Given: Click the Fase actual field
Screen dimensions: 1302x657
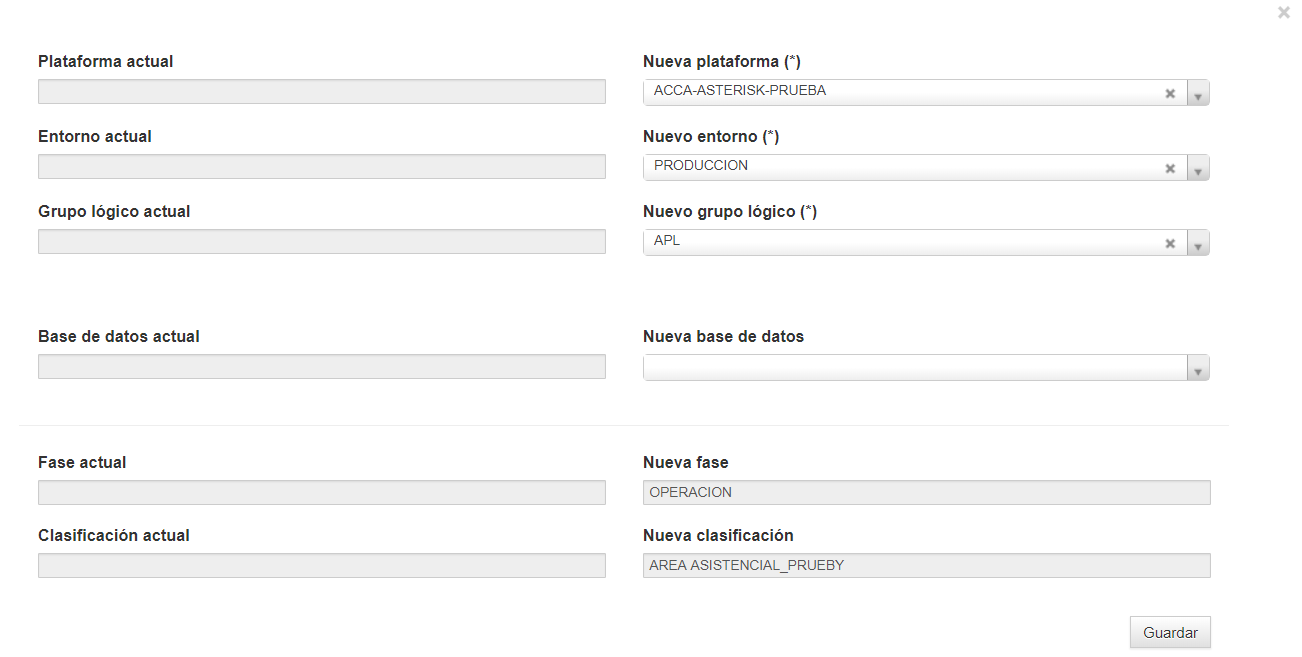Looking at the screenshot, I should (322, 492).
